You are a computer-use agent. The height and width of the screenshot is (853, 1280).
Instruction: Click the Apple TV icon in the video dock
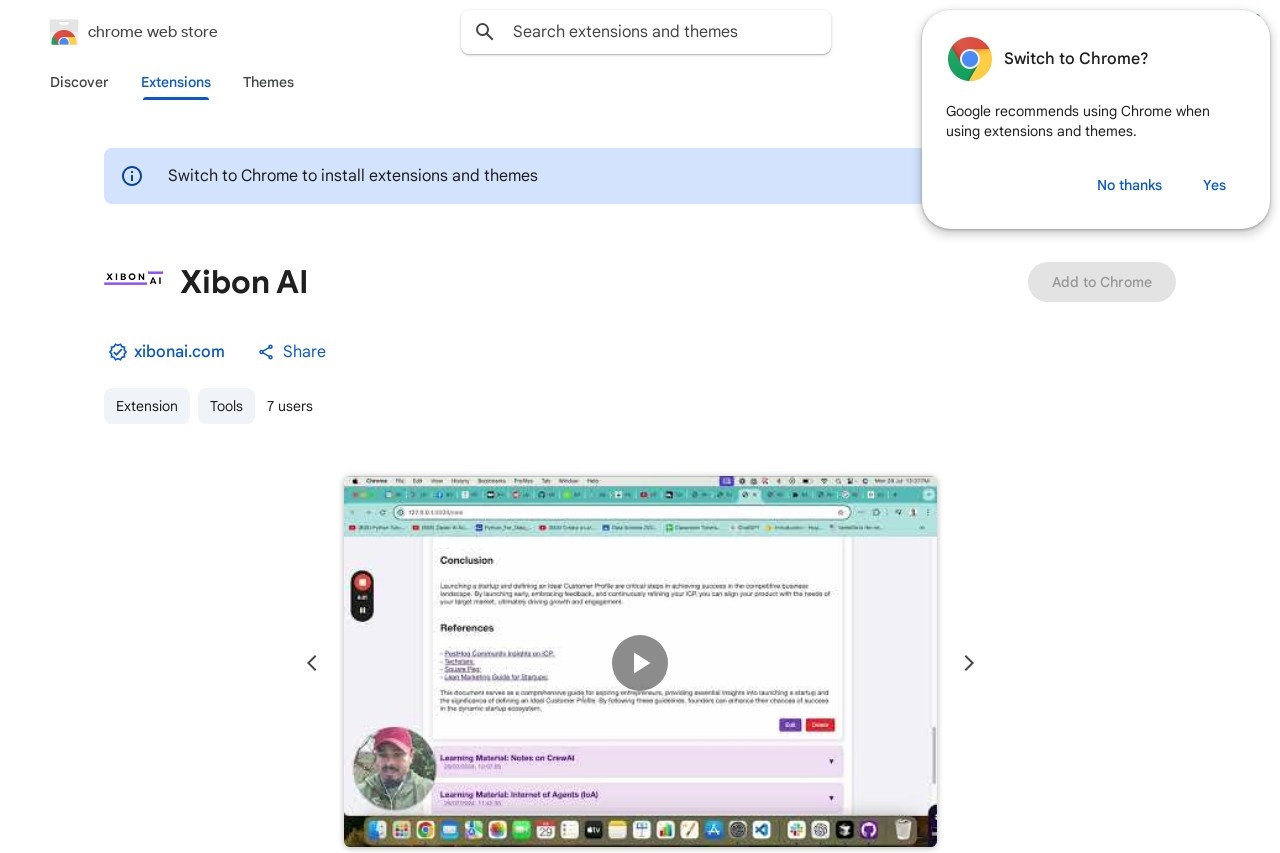593,830
